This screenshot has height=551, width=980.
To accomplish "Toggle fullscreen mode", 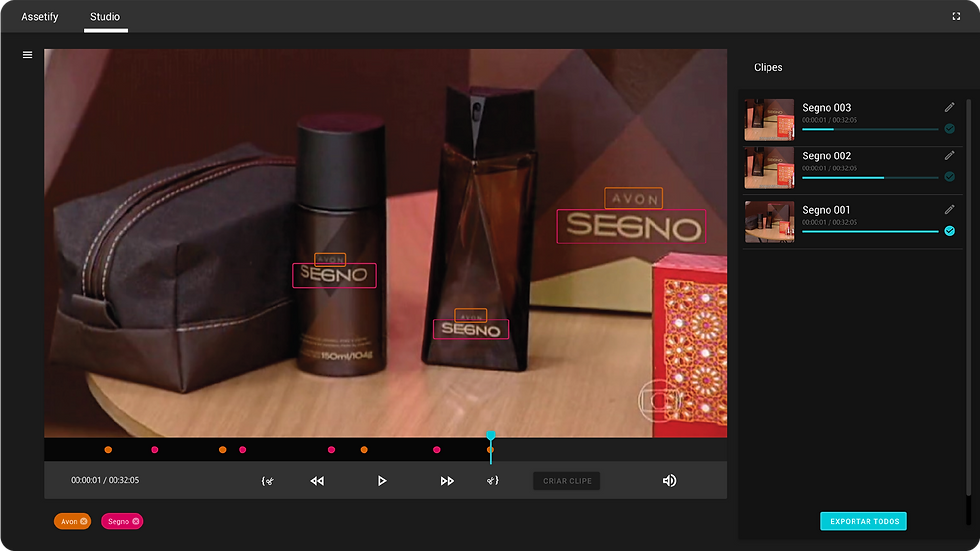I will (956, 16).
